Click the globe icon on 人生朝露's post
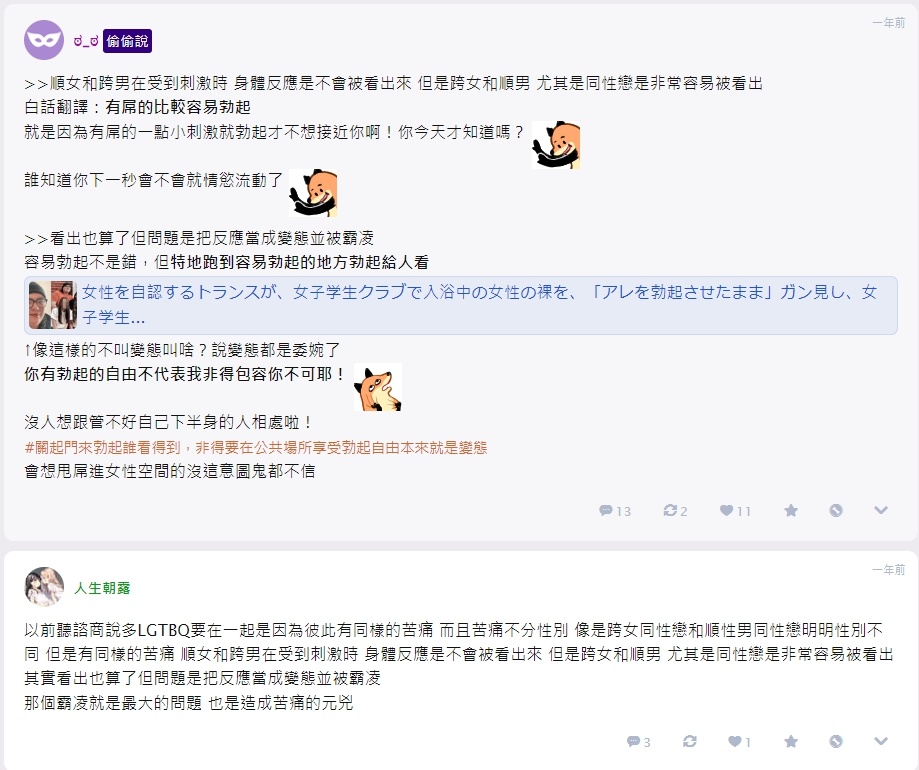This screenshot has height=770, width=919. point(836,741)
